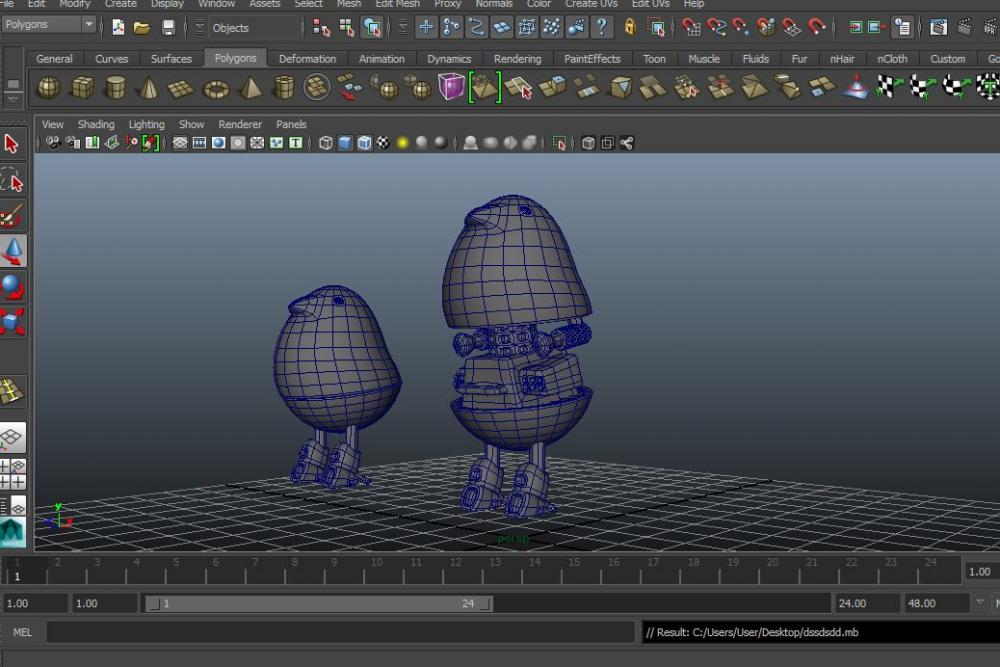Open the Shading panel menu
Viewport: 1000px width, 667px height.
point(96,125)
